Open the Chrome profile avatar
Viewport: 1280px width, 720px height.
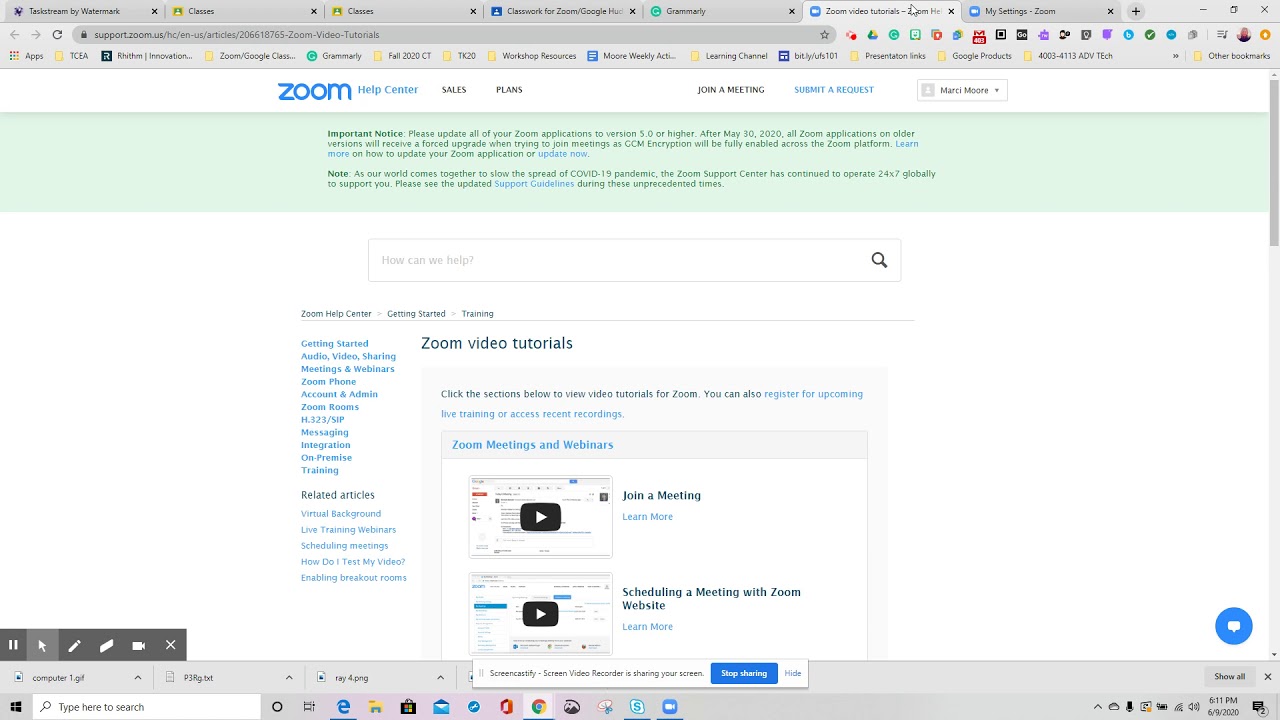coord(1244,34)
